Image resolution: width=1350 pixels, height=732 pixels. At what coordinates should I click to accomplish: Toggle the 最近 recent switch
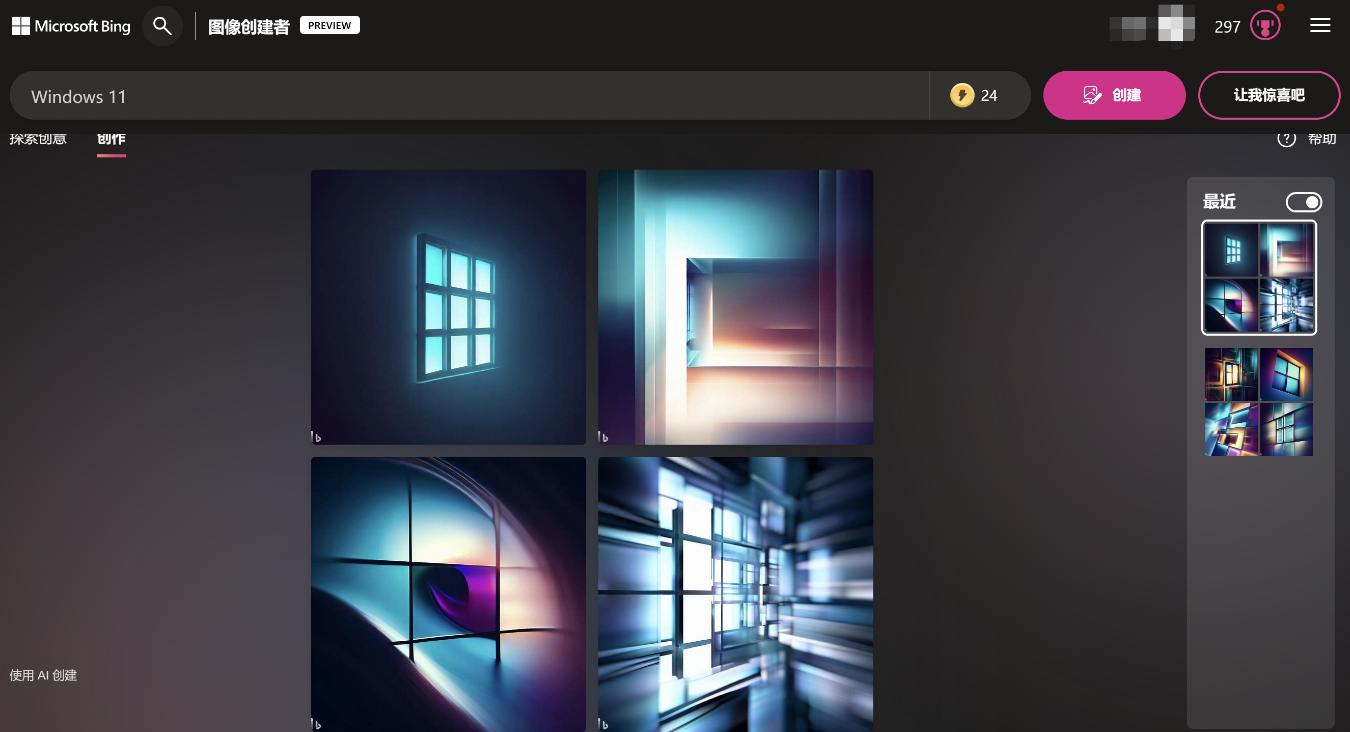(1304, 202)
